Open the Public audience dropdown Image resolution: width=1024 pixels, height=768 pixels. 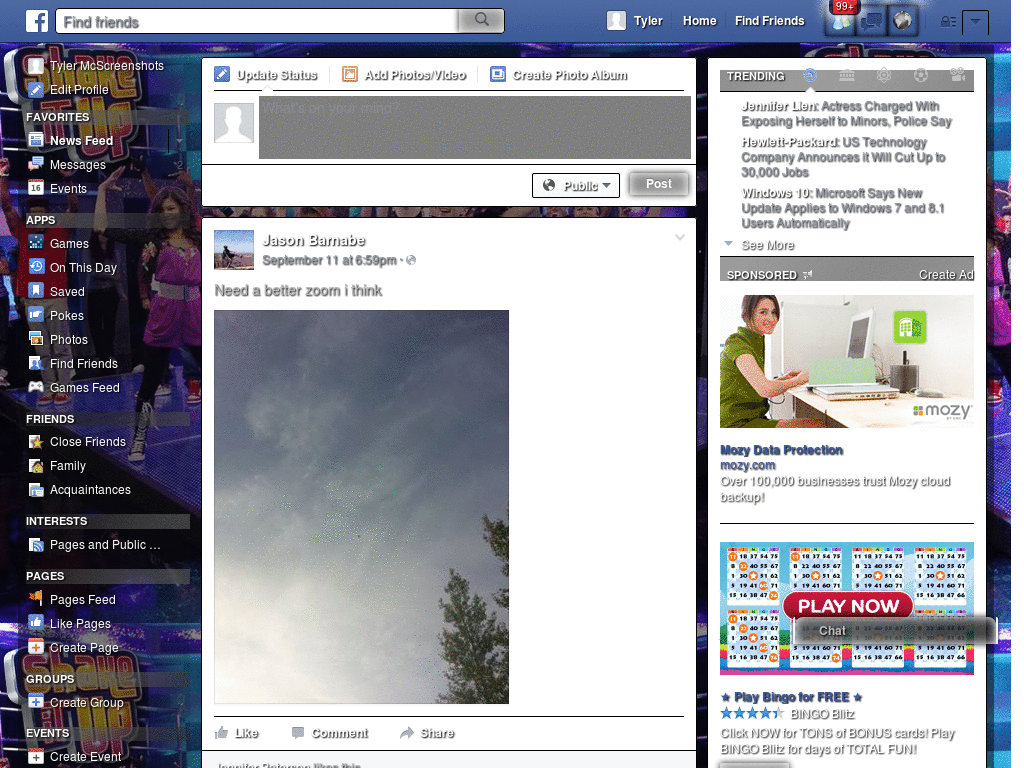click(575, 185)
